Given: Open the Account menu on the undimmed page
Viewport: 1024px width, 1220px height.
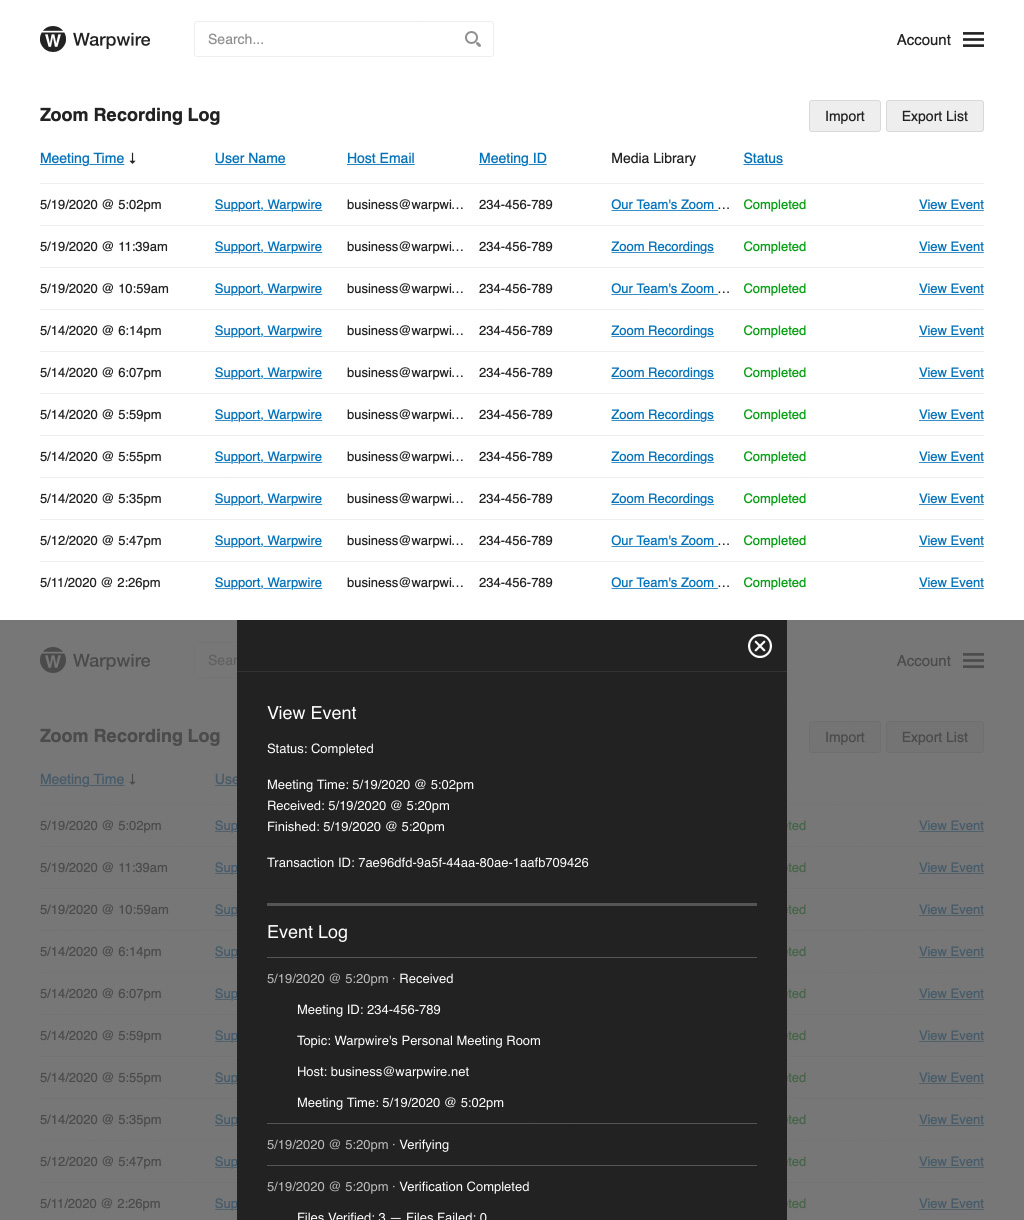Looking at the screenshot, I should [924, 40].
